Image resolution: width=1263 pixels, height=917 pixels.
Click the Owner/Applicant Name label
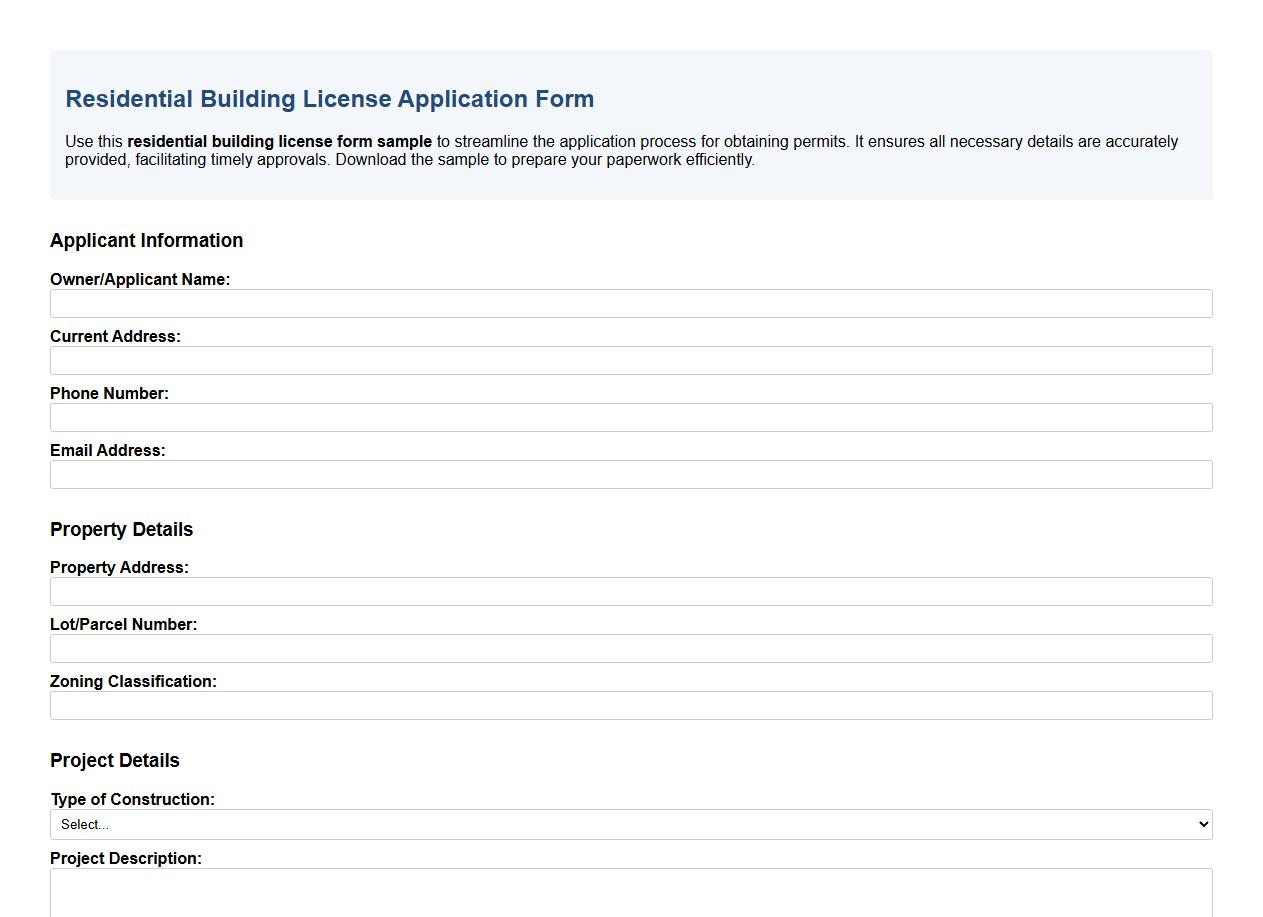coord(140,280)
